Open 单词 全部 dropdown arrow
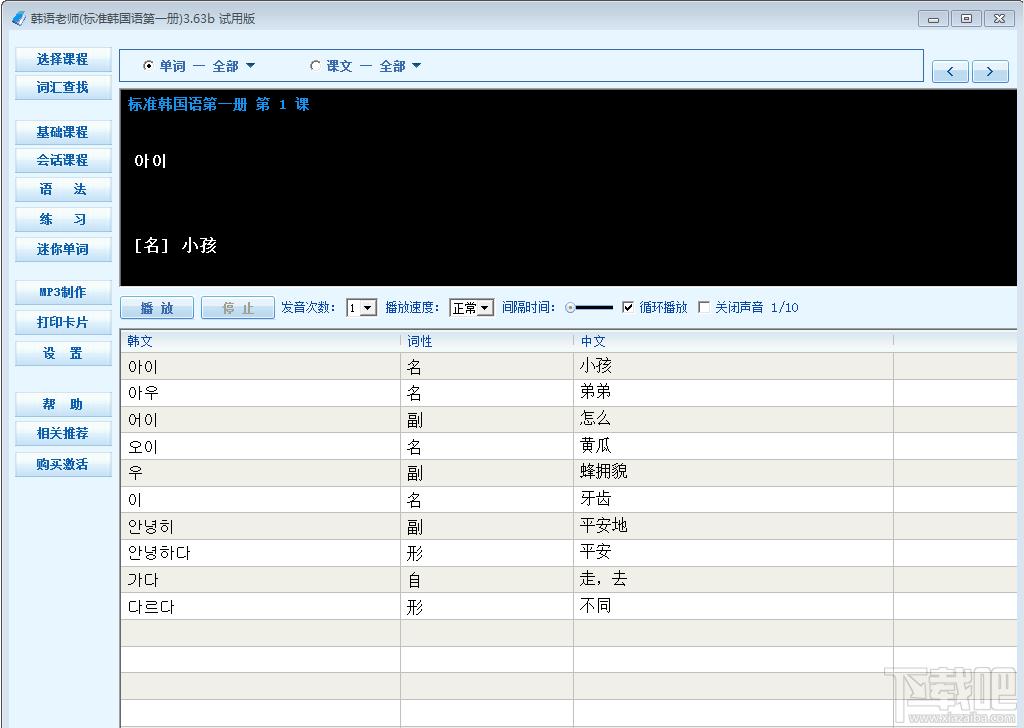 click(x=250, y=65)
